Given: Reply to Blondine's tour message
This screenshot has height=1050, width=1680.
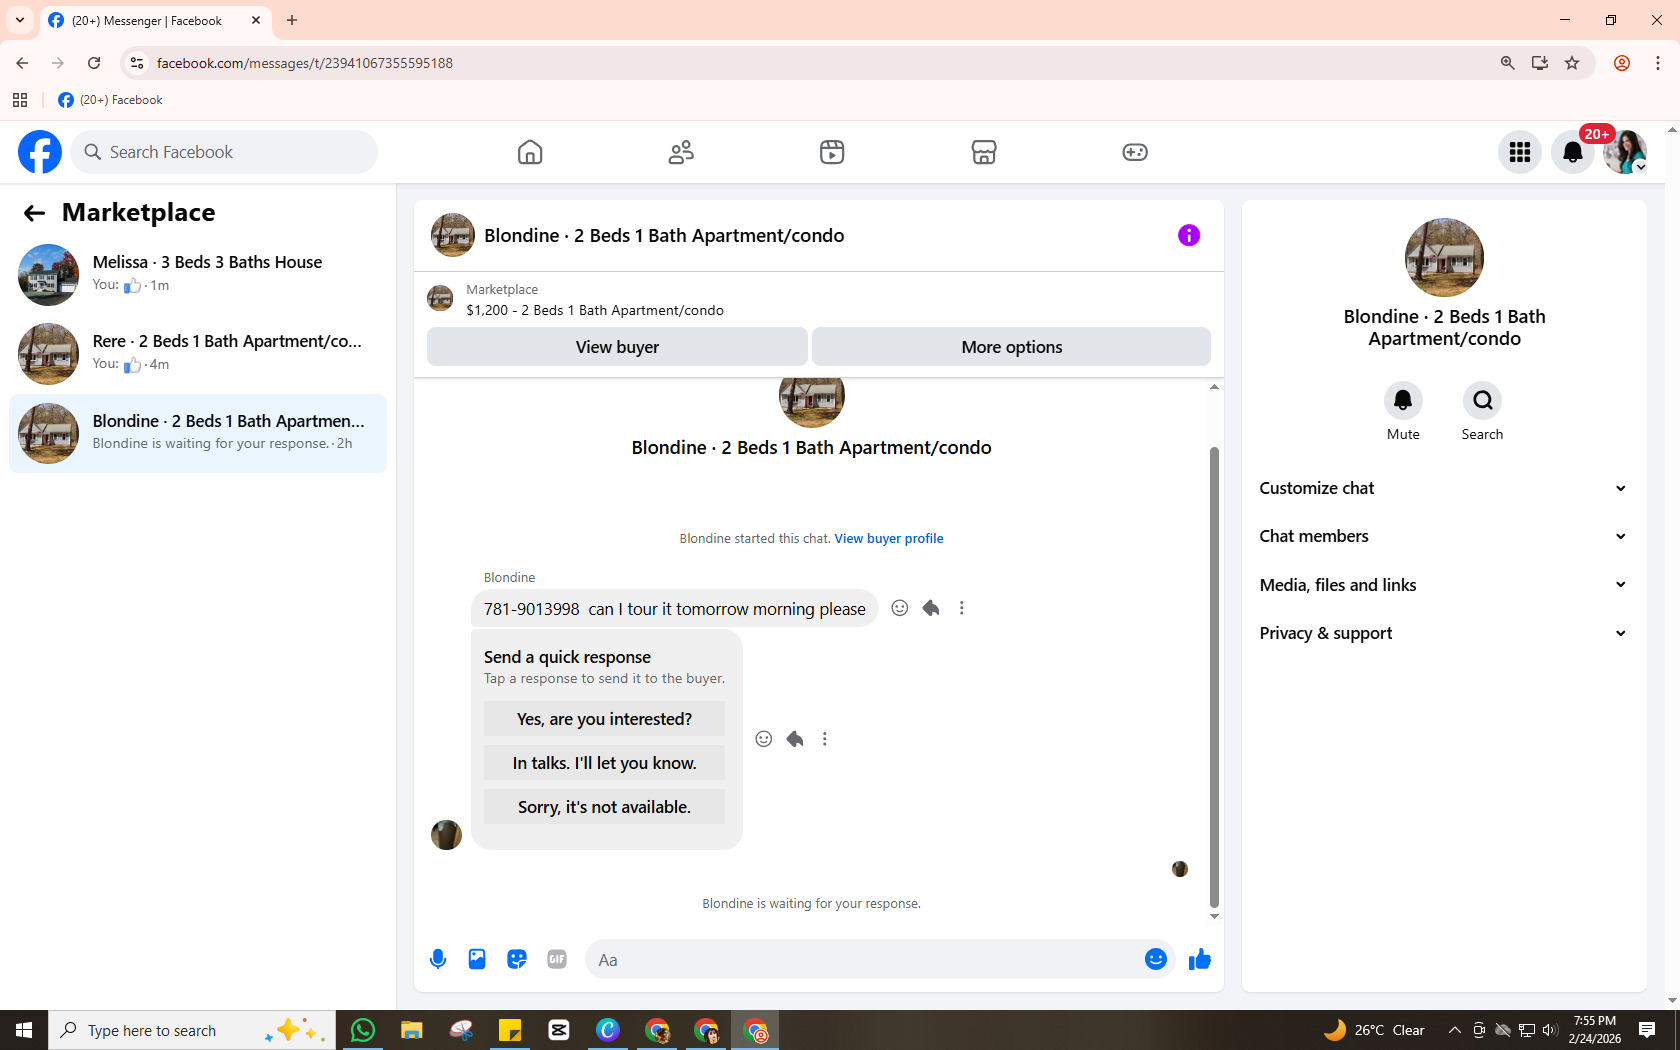Looking at the screenshot, I should 931,608.
